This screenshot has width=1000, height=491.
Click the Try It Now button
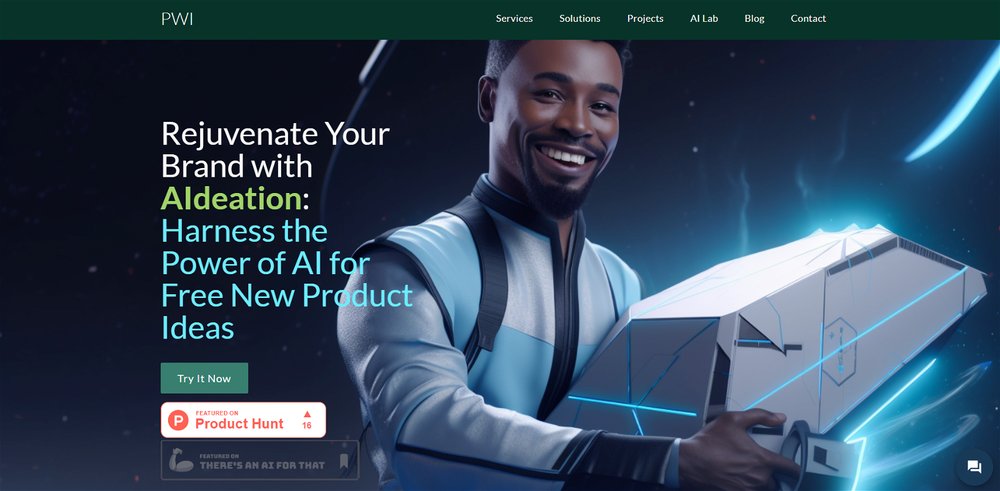(x=204, y=378)
